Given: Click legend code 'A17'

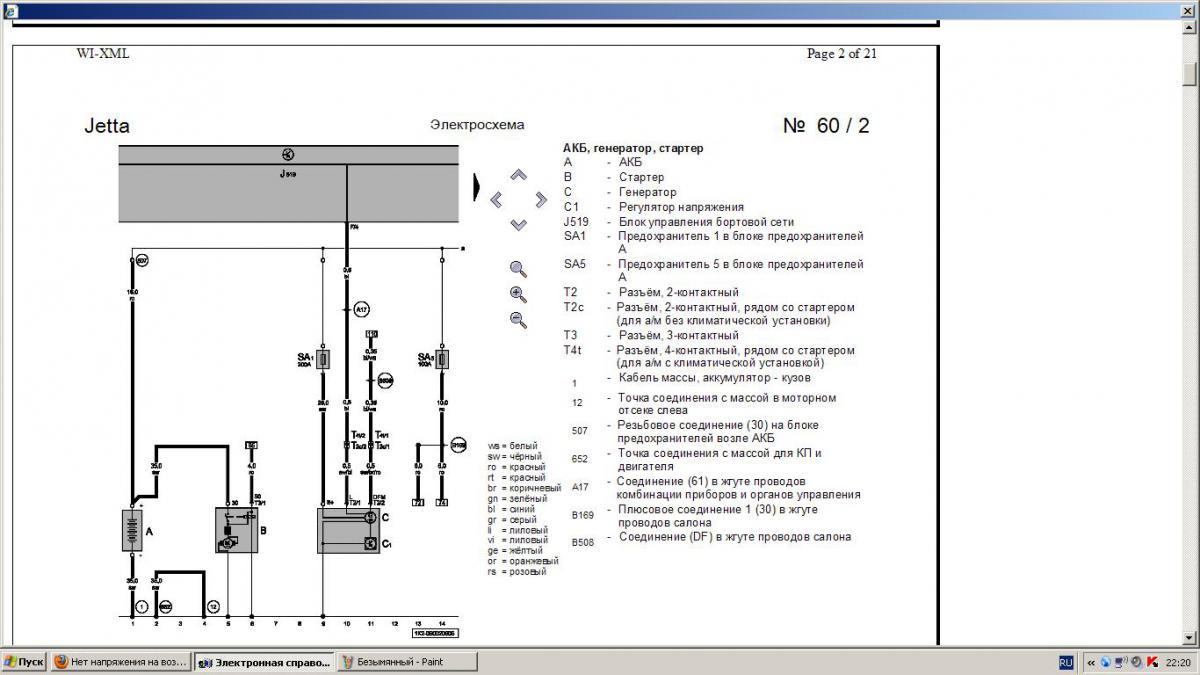Looking at the screenshot, I should tap(580, 487).
